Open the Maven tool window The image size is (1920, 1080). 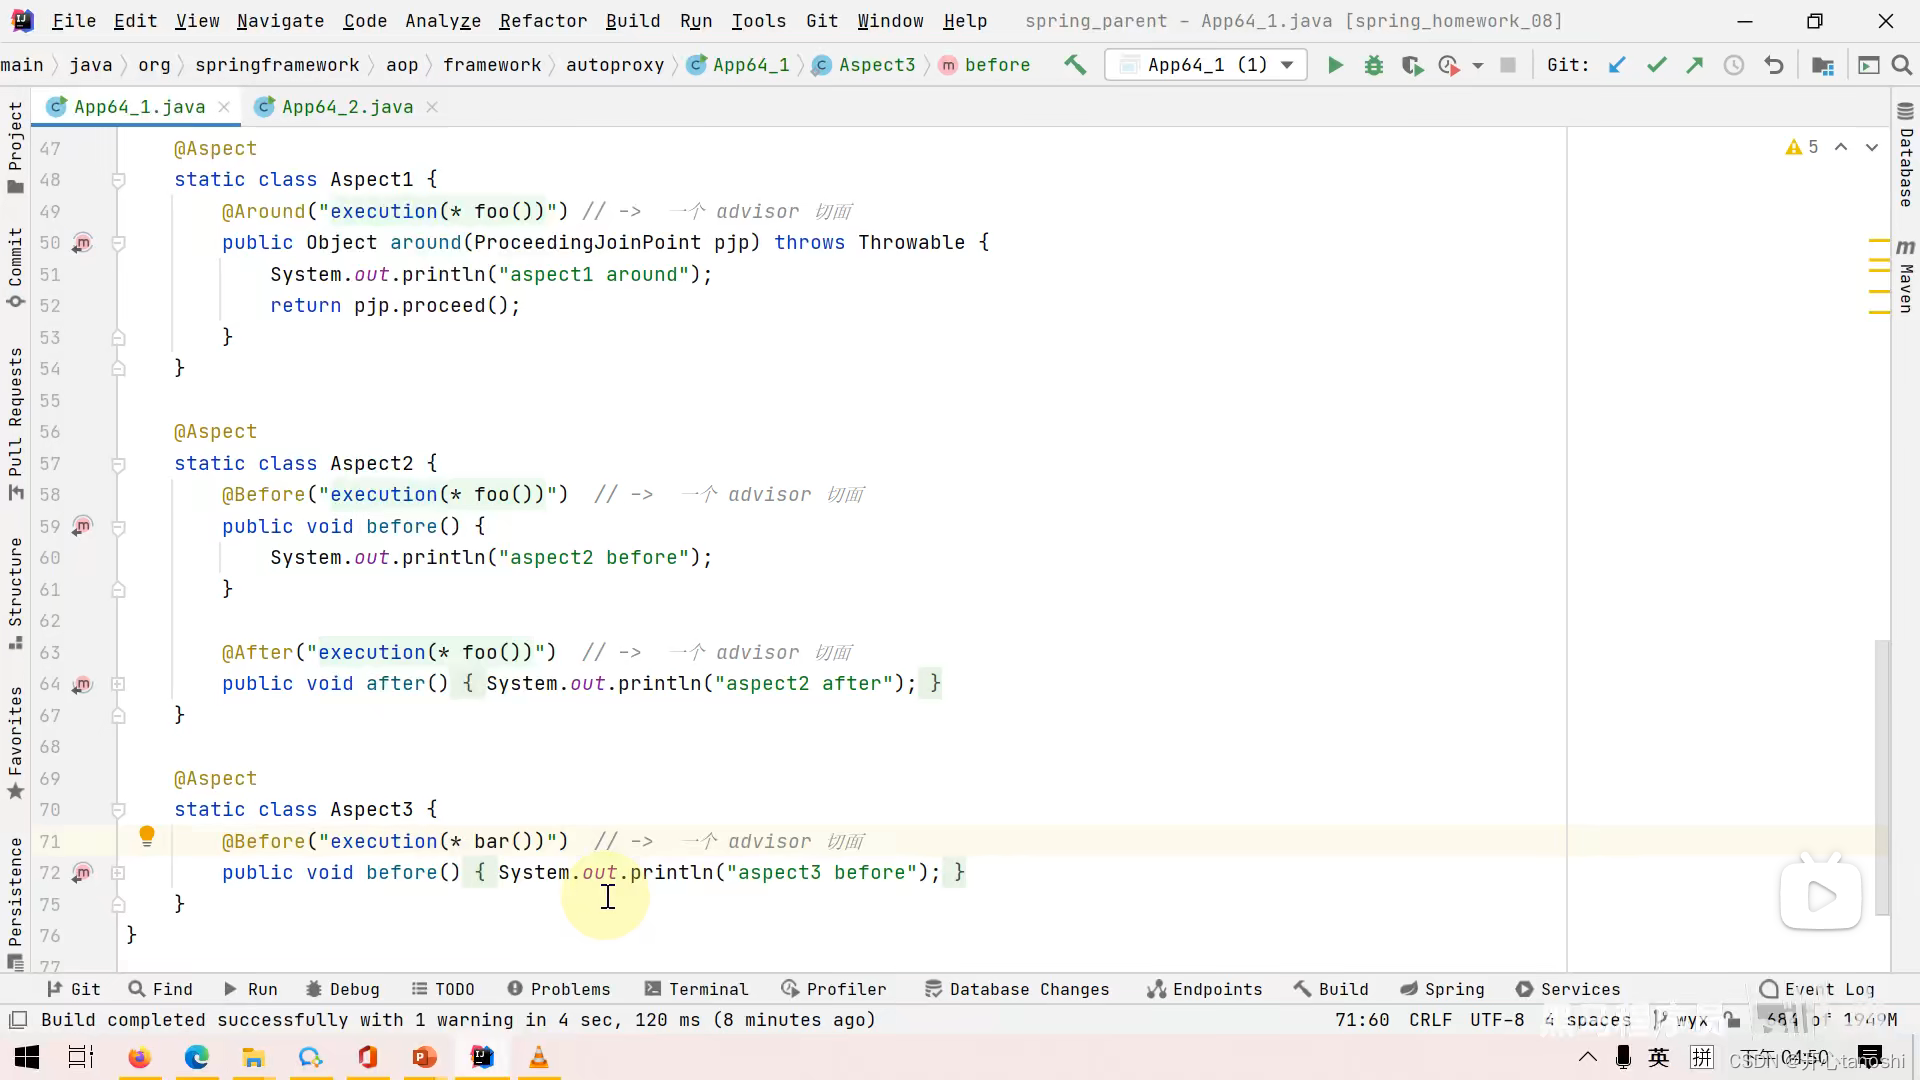coord(1905,276)
